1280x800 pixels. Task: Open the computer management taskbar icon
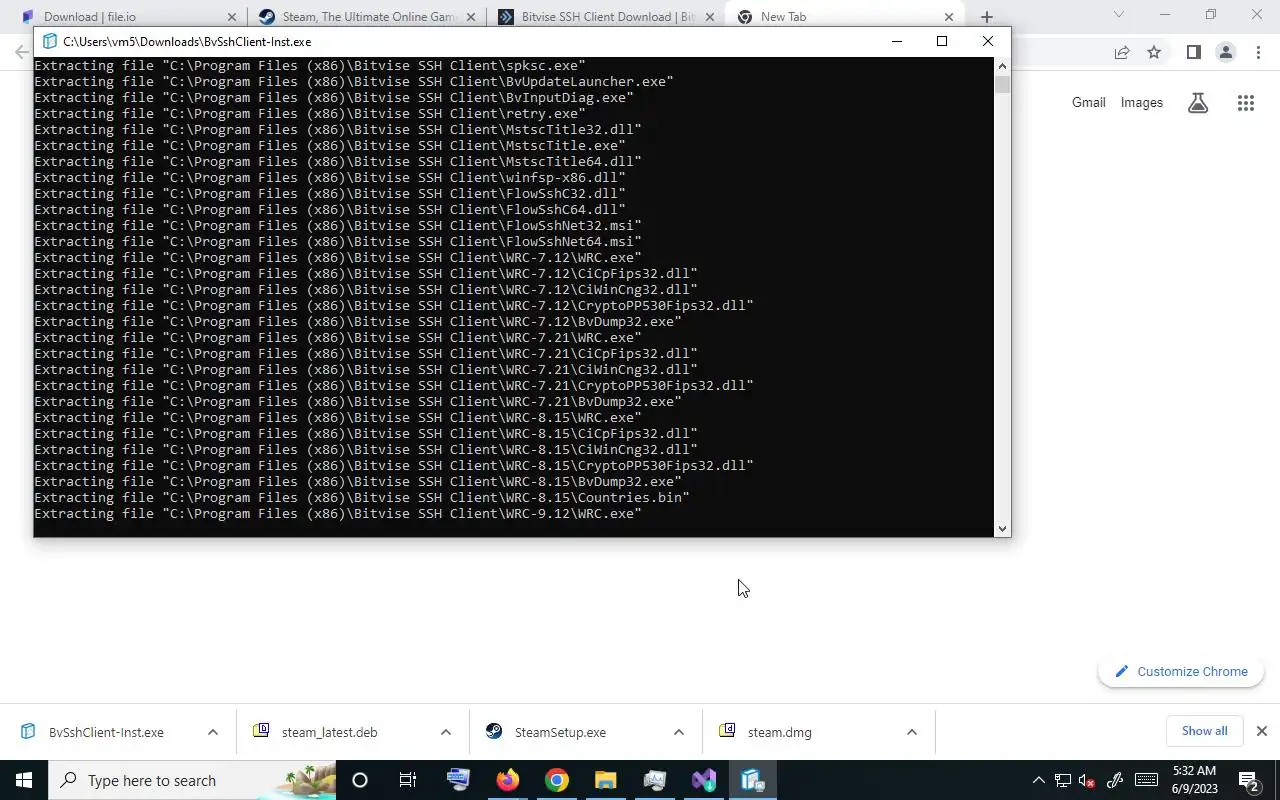458,780
